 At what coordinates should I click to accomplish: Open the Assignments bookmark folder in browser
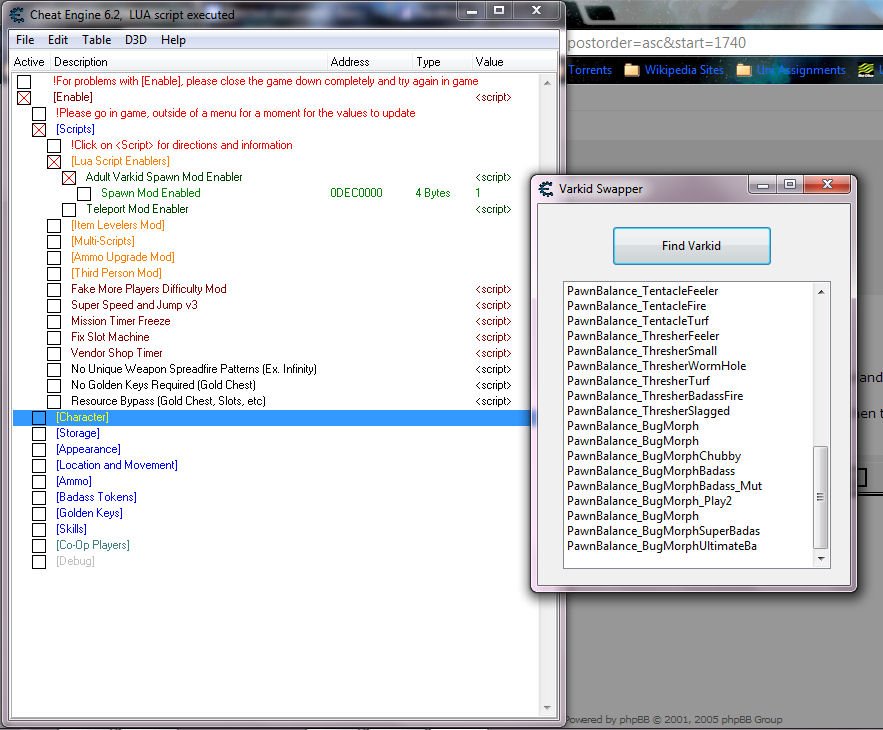(791, 70)
